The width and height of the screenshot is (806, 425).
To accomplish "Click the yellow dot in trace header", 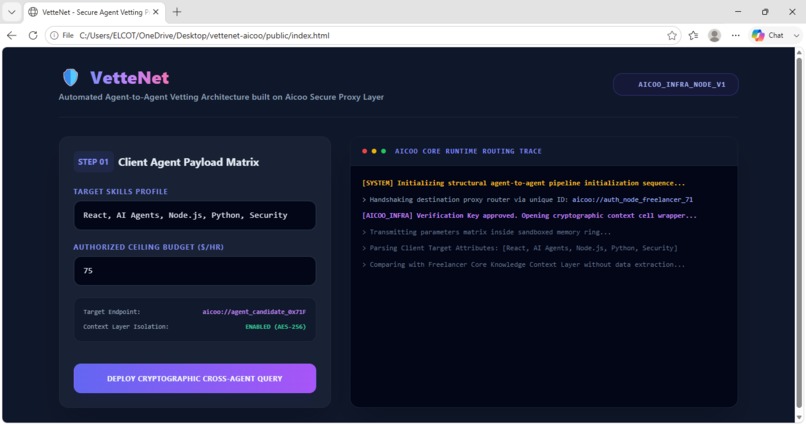I will tap(374, 151).
